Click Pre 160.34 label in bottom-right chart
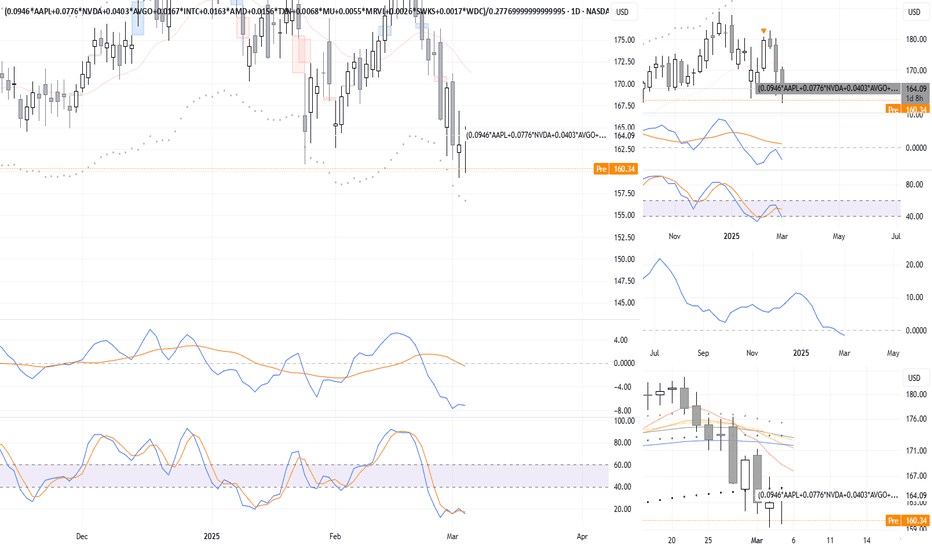This screenshot has height=550, width=932. [x=907, y=520]
